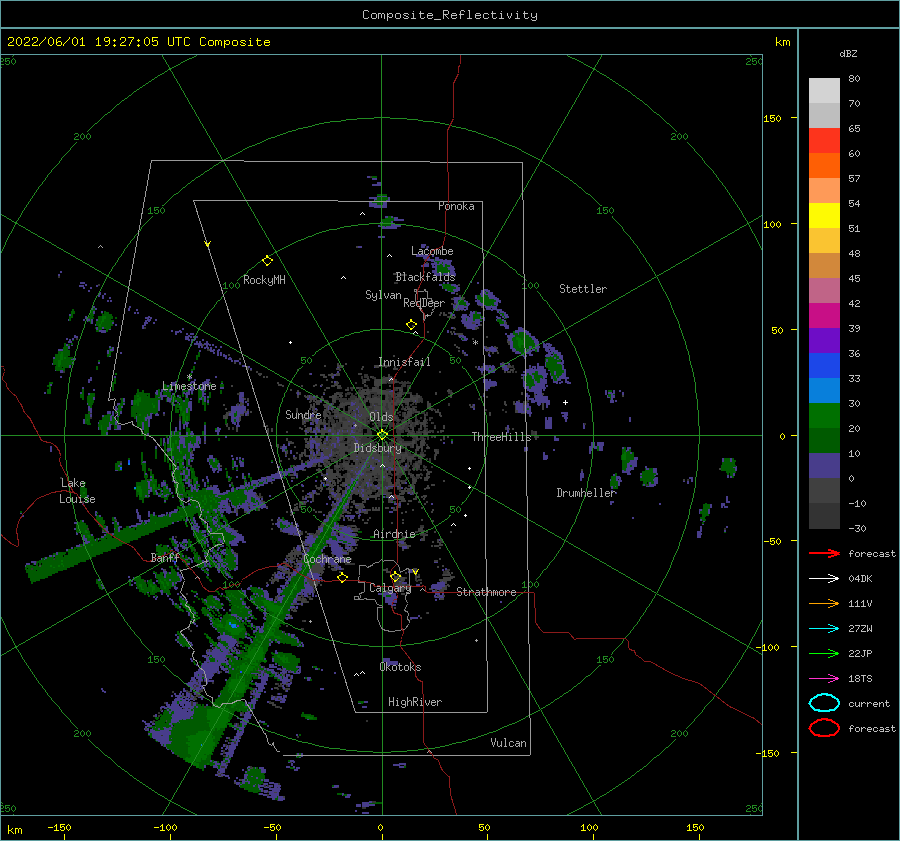Image resolution: width=900 pixels, height=841 pixels.
Task: Click the Drumheller town label
Action: pos(586,493)
